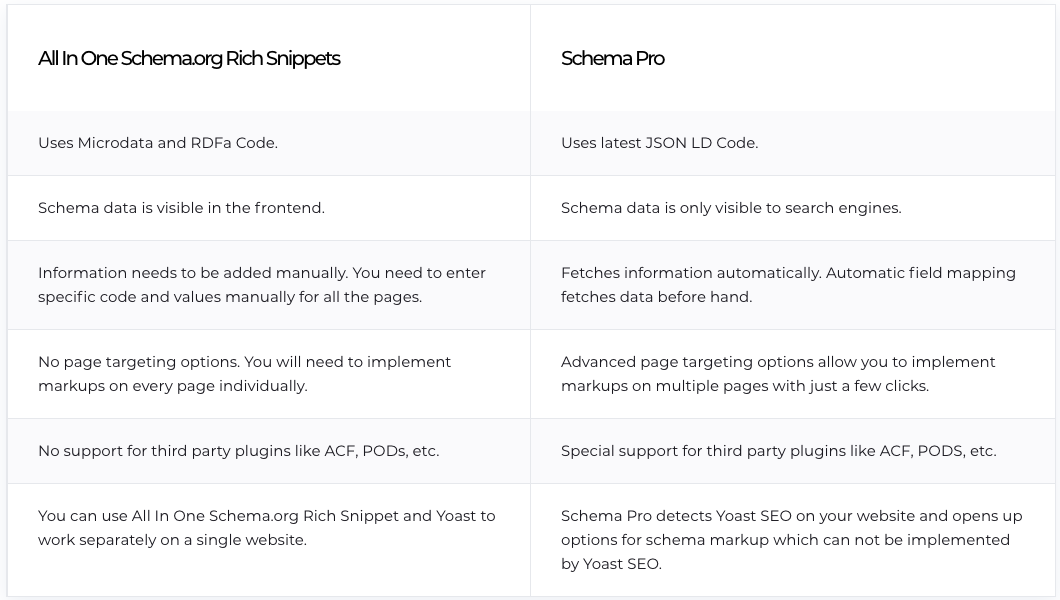
Task: Click text 'work separately on a single website'
Action: (x=172, y=540)
